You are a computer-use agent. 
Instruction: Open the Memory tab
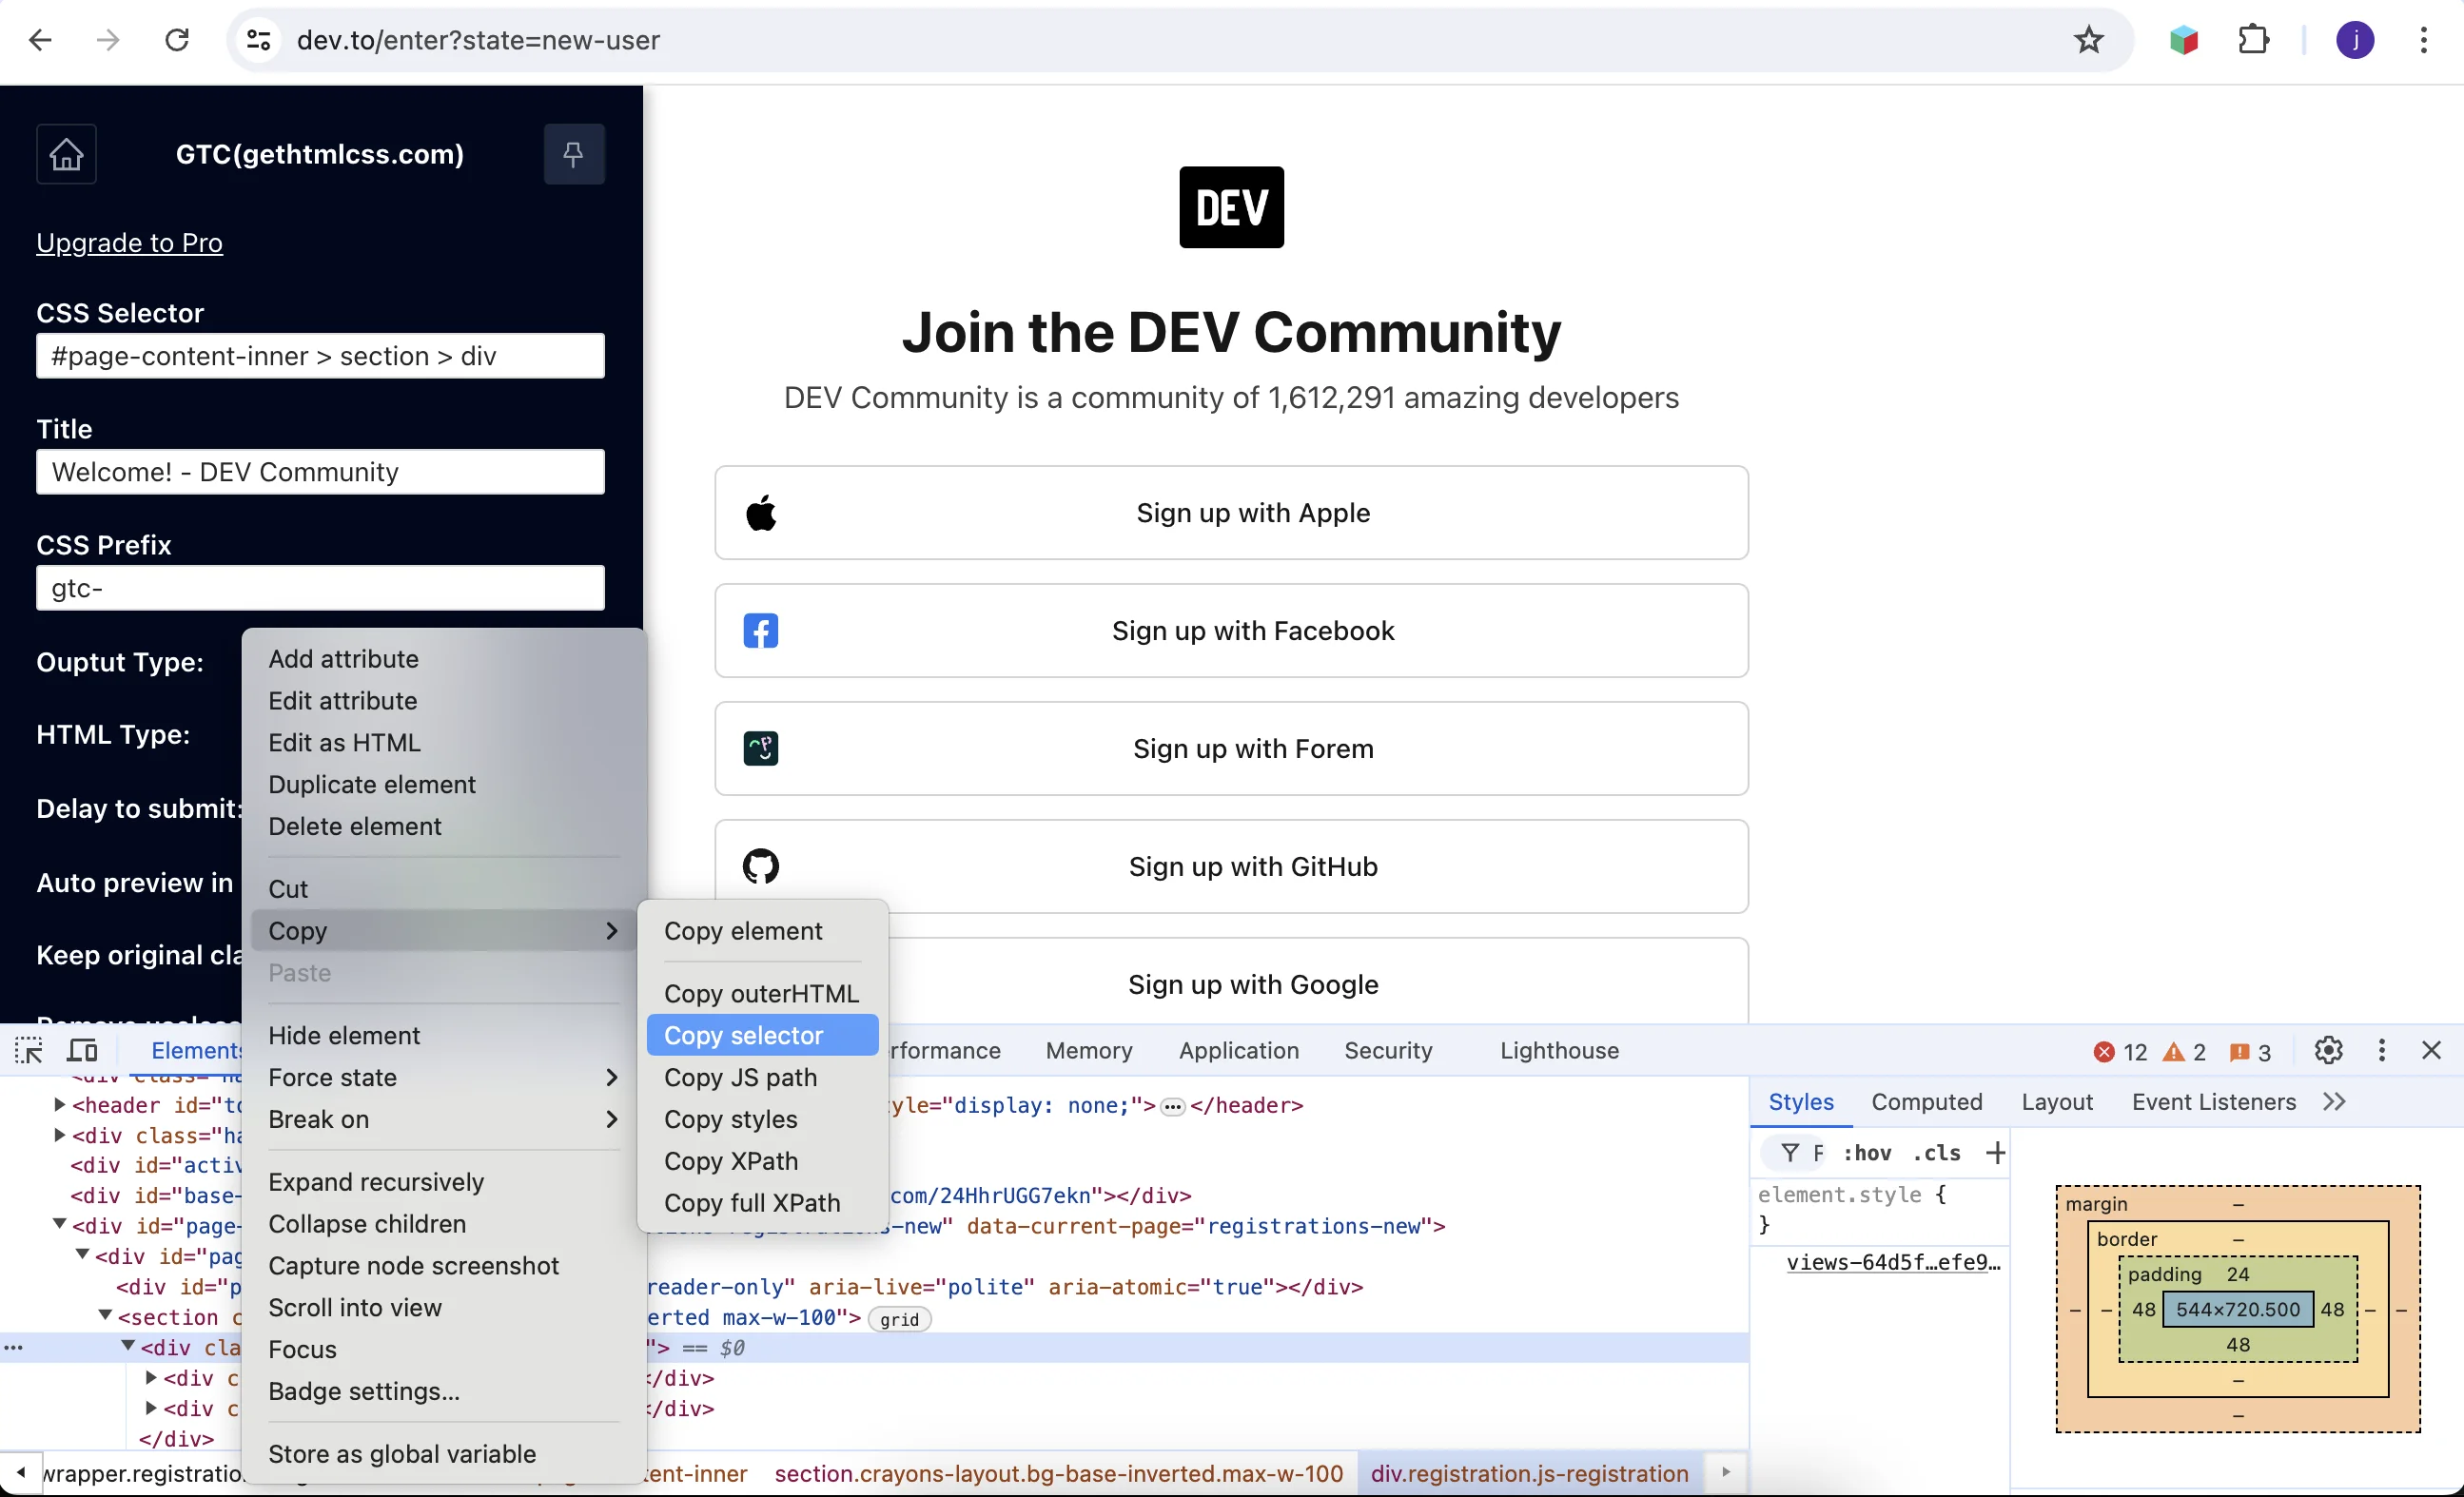1088,1050
